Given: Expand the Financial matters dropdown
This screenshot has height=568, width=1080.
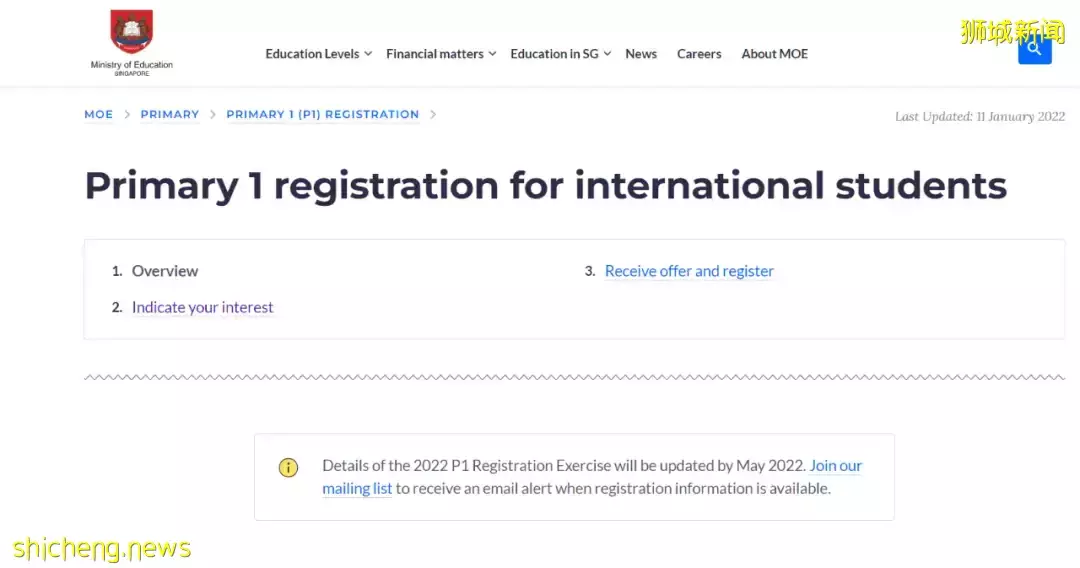Looking at the screenshot, I should [x=440, y=54].
